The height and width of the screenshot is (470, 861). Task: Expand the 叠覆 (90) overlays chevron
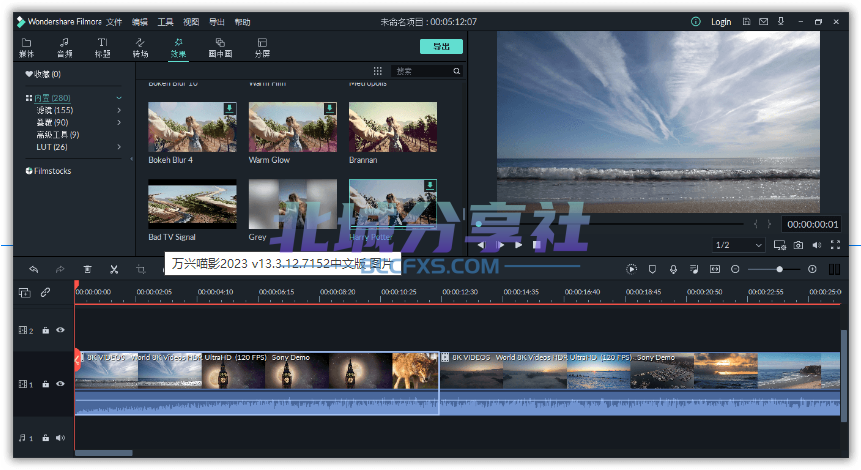(x=119, y=122)
